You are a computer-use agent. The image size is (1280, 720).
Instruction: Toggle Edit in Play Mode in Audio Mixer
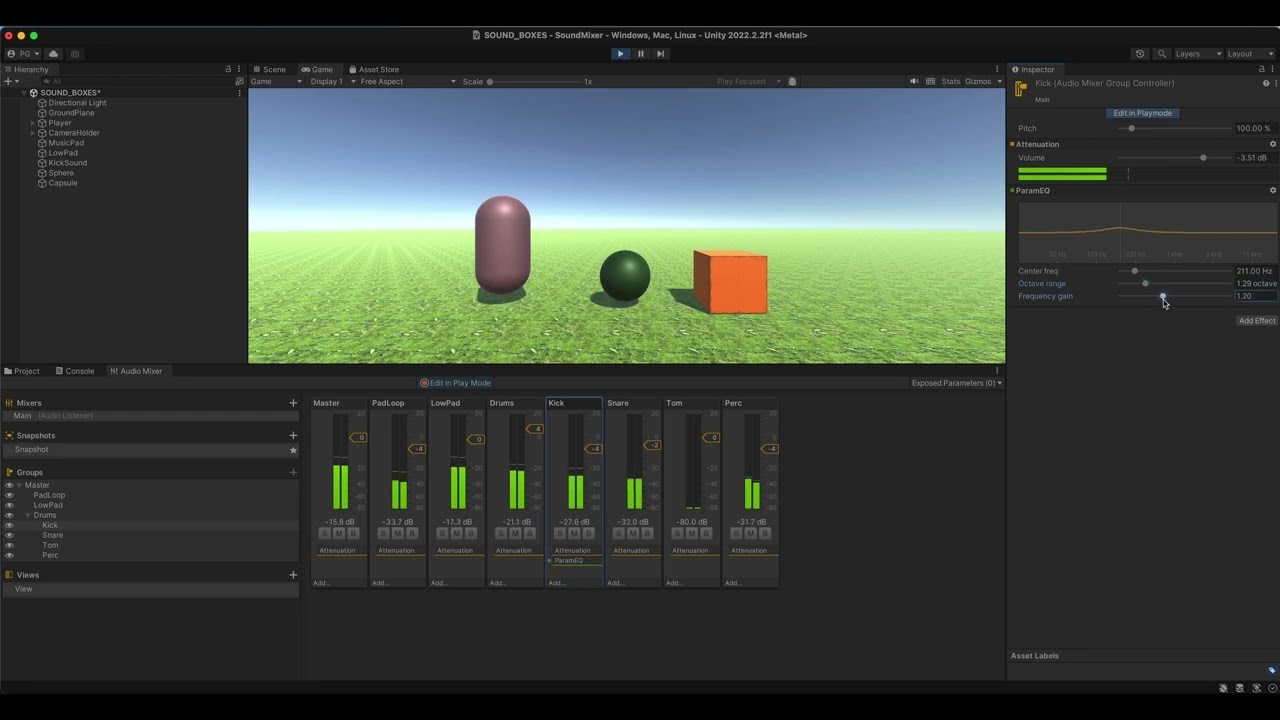(455, 383)
